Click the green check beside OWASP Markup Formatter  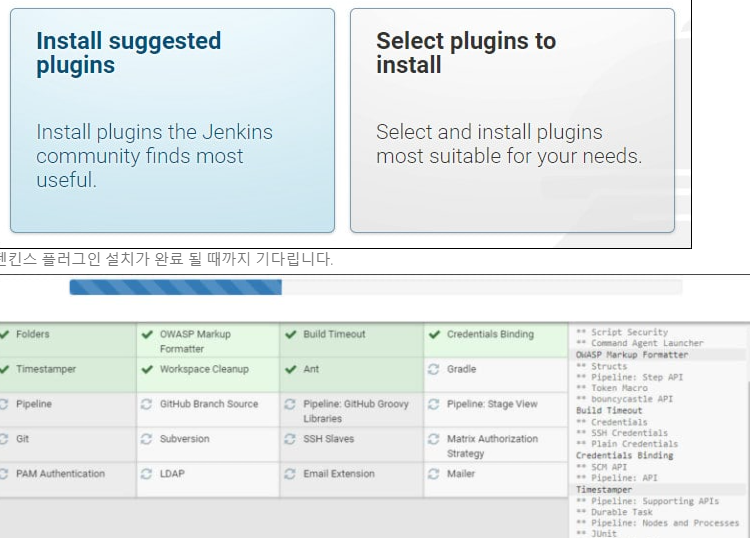147,334
